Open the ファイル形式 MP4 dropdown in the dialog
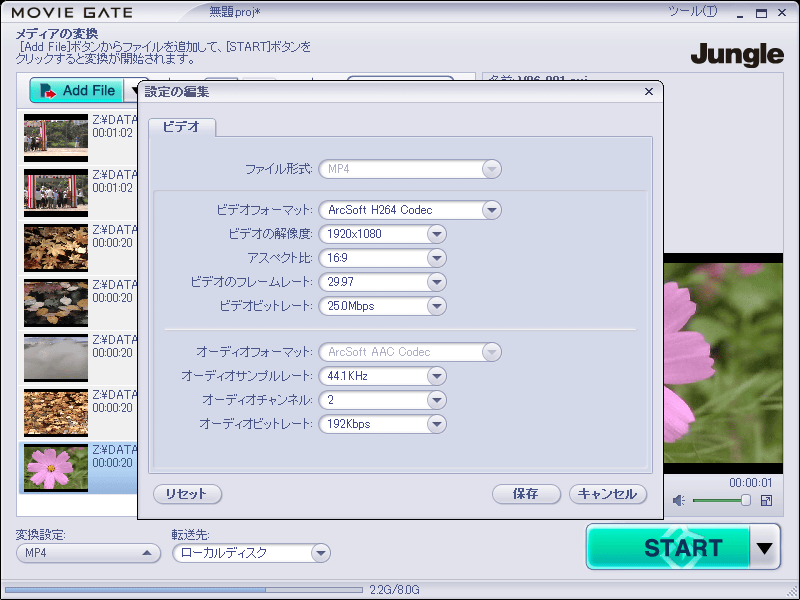The image size is (800, 600). (410, 169)
